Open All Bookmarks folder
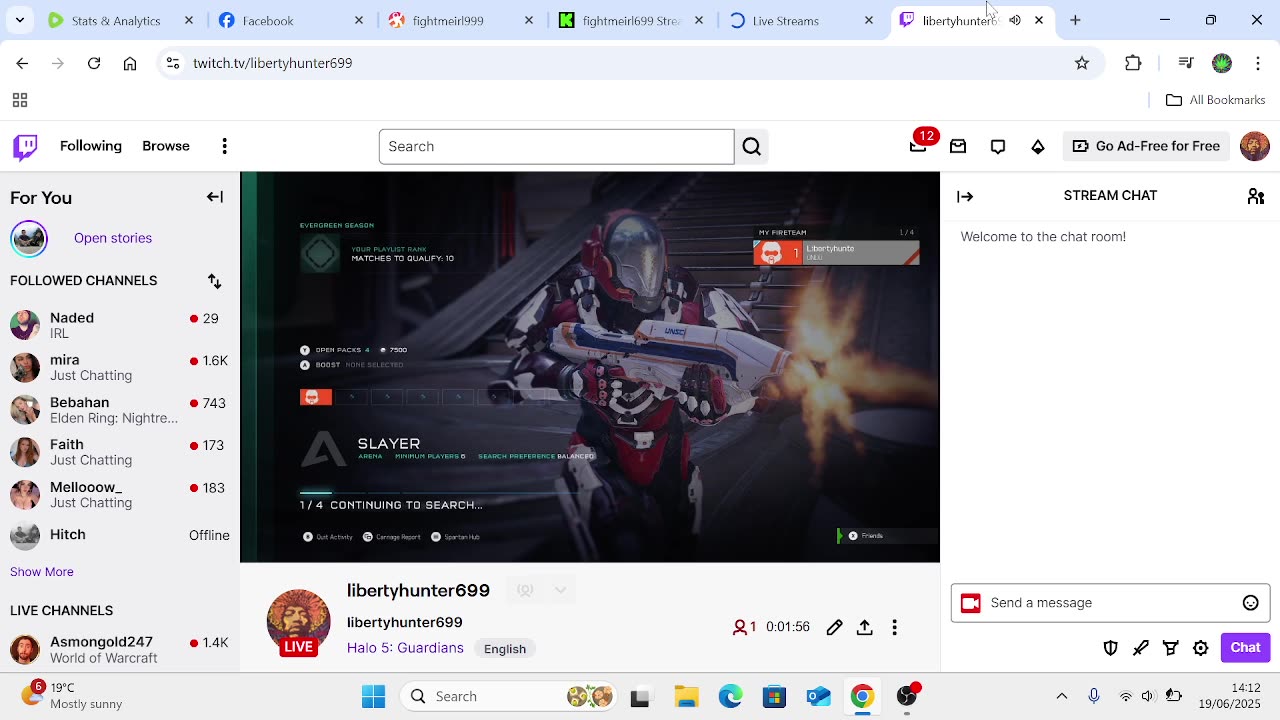 (1216, 100)
